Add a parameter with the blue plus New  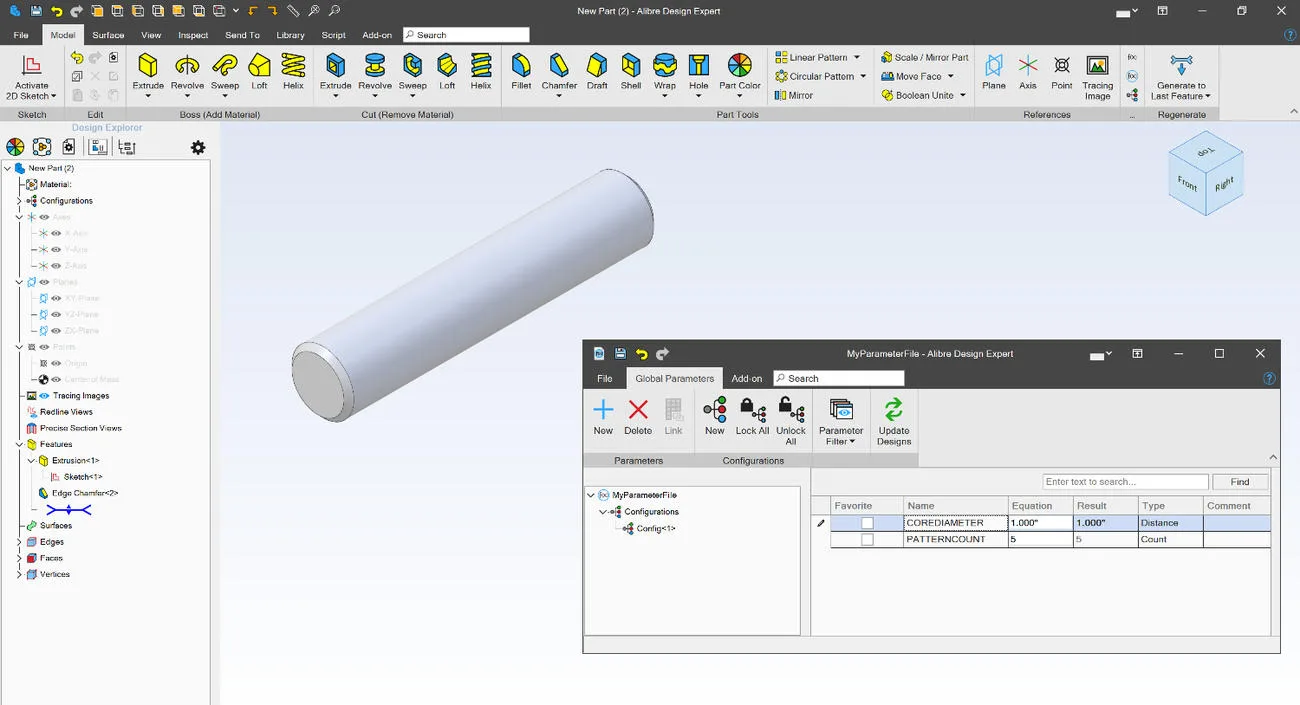pos(603,416)
